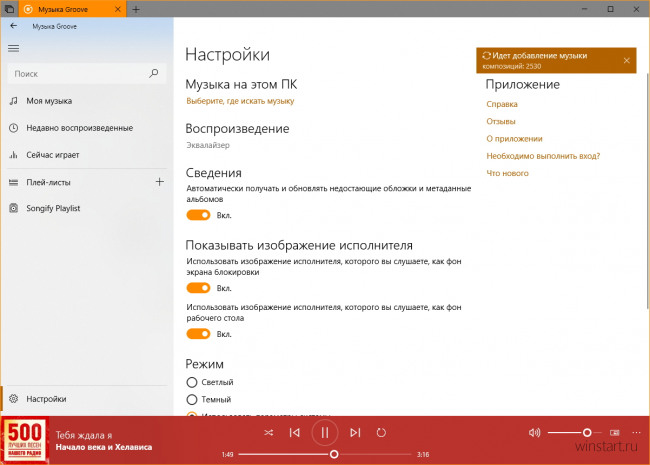Switch to mini player view icon
Screen dimensions: 650x465
click(x=614, y=433)
